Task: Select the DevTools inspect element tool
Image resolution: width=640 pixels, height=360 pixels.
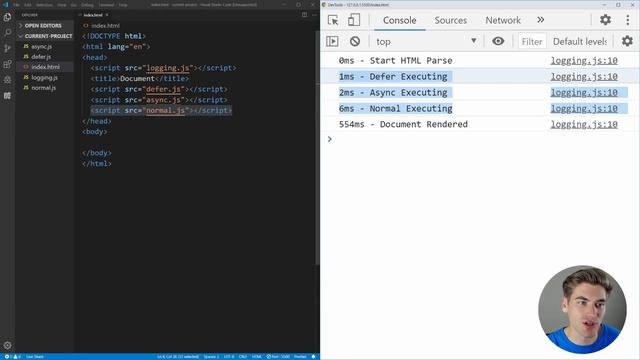Action: click(x=333, y=20)
